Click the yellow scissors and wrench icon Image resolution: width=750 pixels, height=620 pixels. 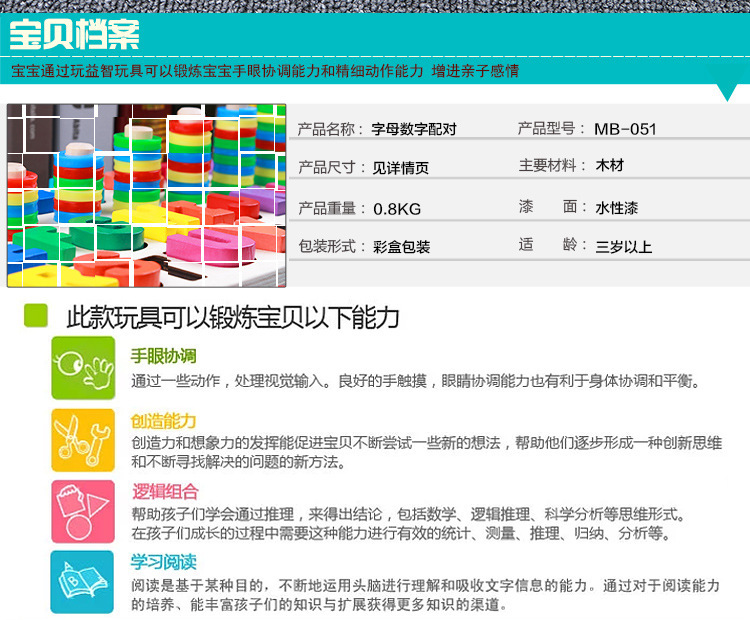[83, 440]
